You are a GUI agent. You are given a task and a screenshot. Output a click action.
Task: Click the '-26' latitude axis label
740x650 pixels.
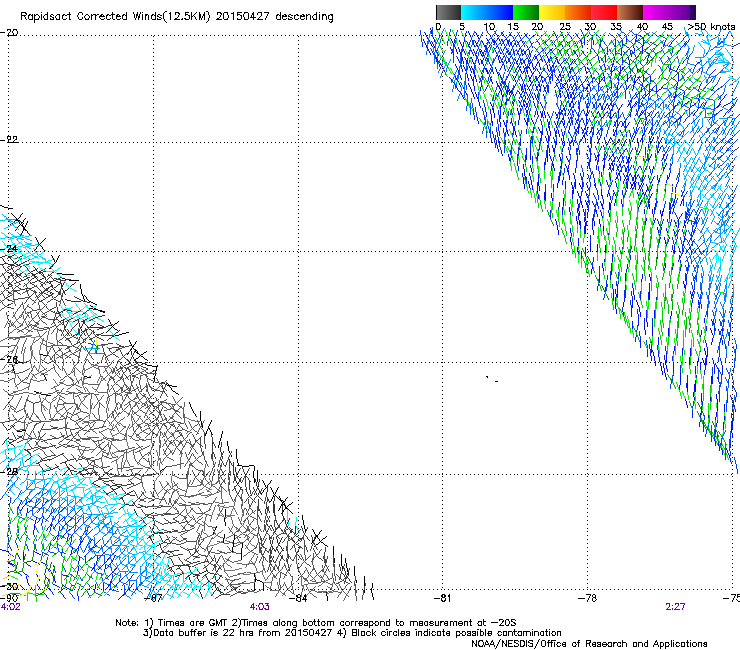[x=9, y=360]
